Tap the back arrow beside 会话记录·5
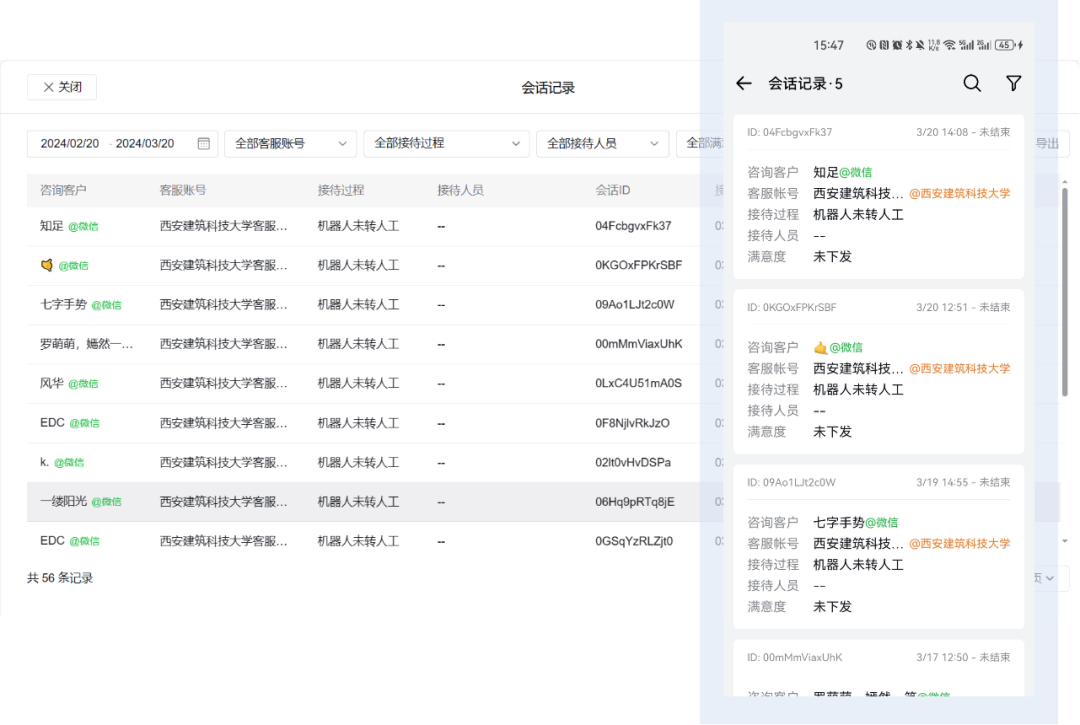 pyautogui.click(x=743, y=84)
